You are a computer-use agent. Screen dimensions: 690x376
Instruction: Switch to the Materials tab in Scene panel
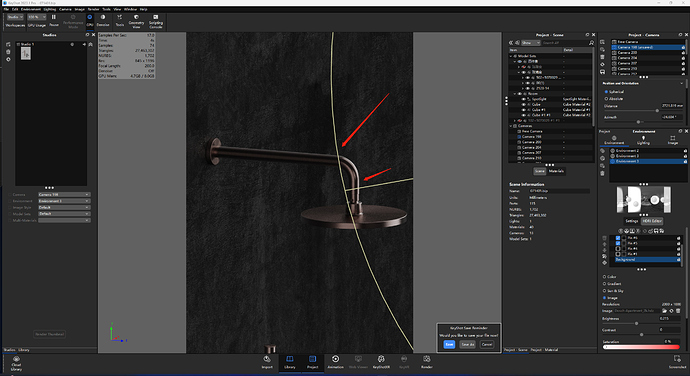click(556, 171)
